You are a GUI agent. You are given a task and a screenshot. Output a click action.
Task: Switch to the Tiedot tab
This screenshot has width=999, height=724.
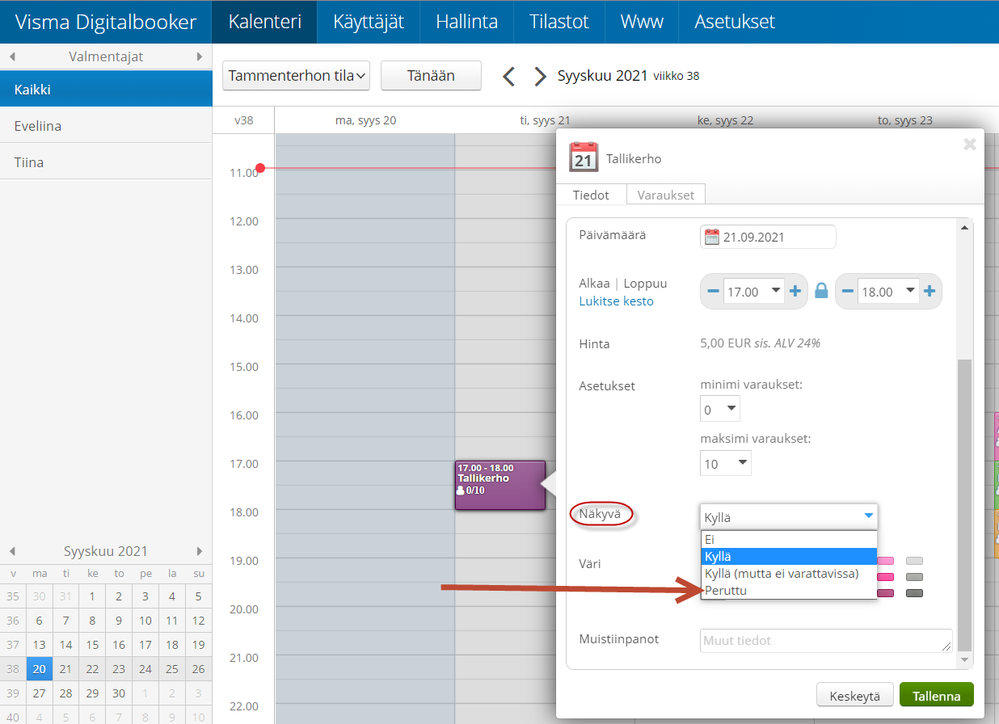(x=591, y=195)
